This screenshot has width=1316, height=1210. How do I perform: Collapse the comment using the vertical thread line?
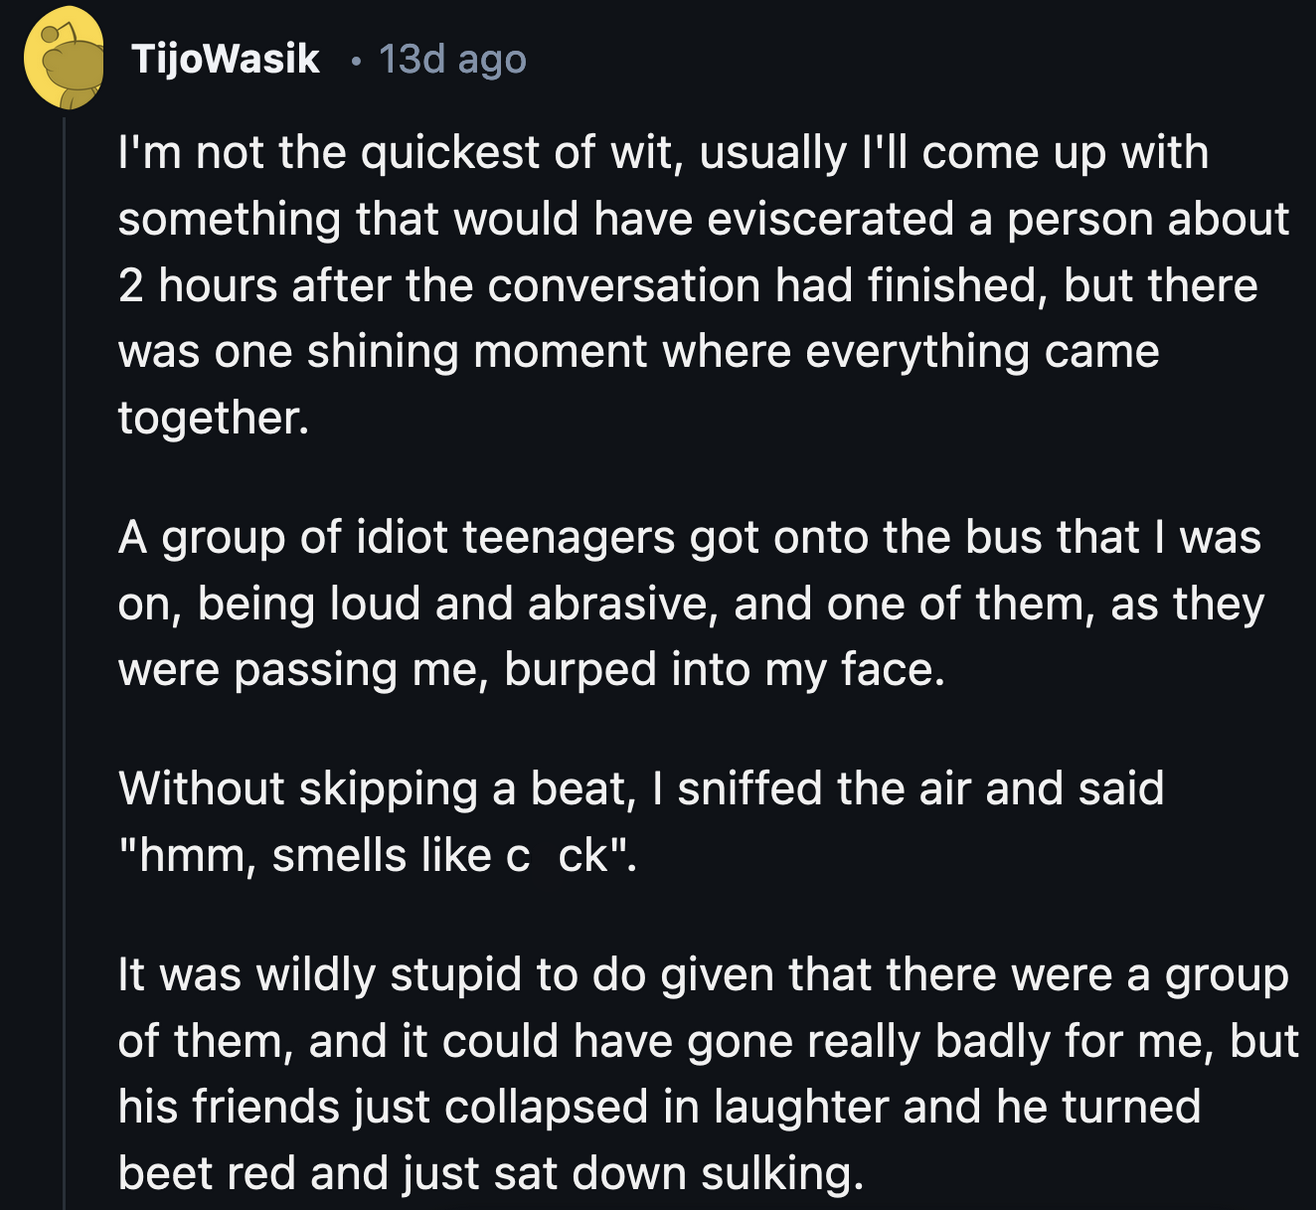click(x=64, y=662)
